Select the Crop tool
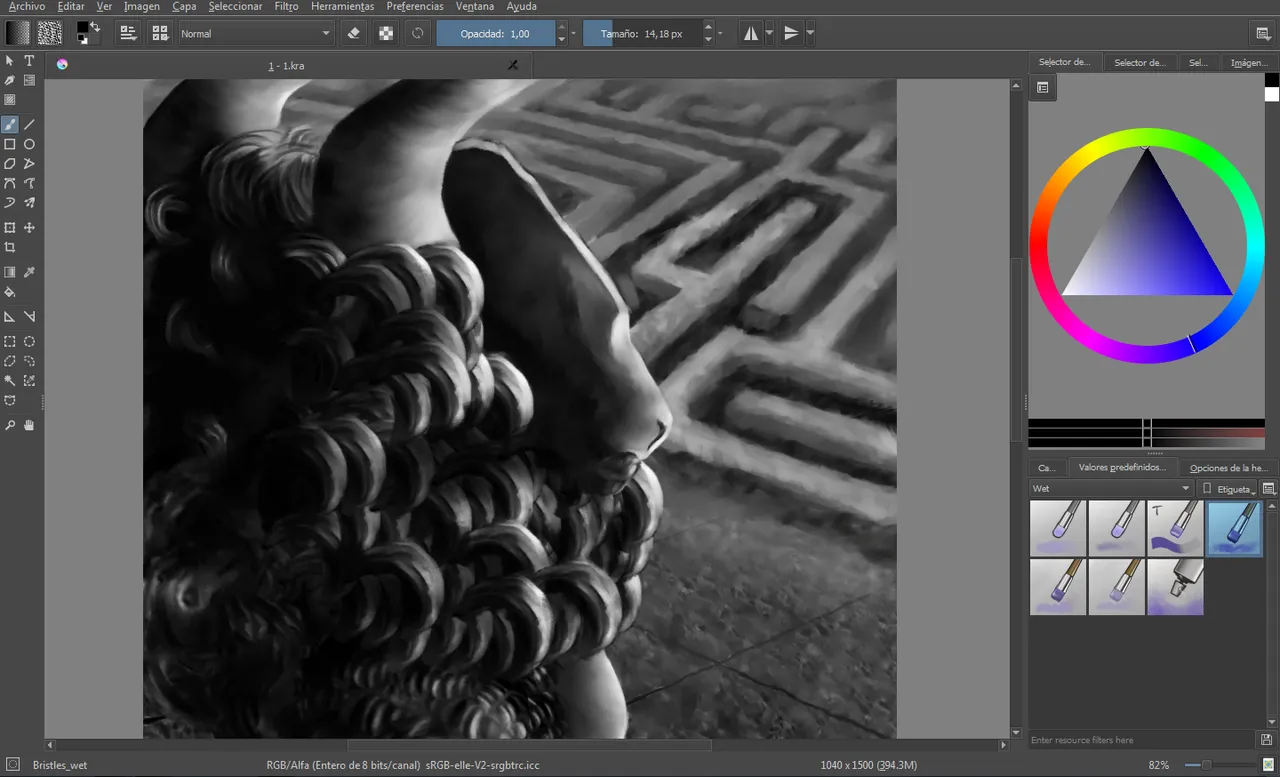Image resolution: width=1280 pixels, height=777 pixels. coord(10,247)
